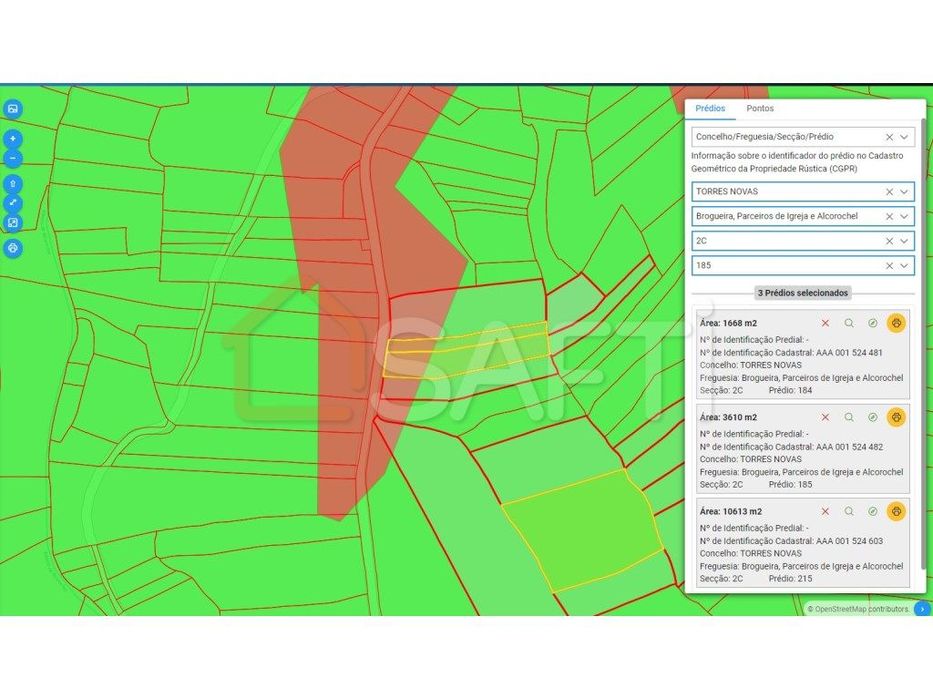Select cadastral ID 'AAA 001 524 482'
This screenshot has height=700, width=933.
pos(849,446)
